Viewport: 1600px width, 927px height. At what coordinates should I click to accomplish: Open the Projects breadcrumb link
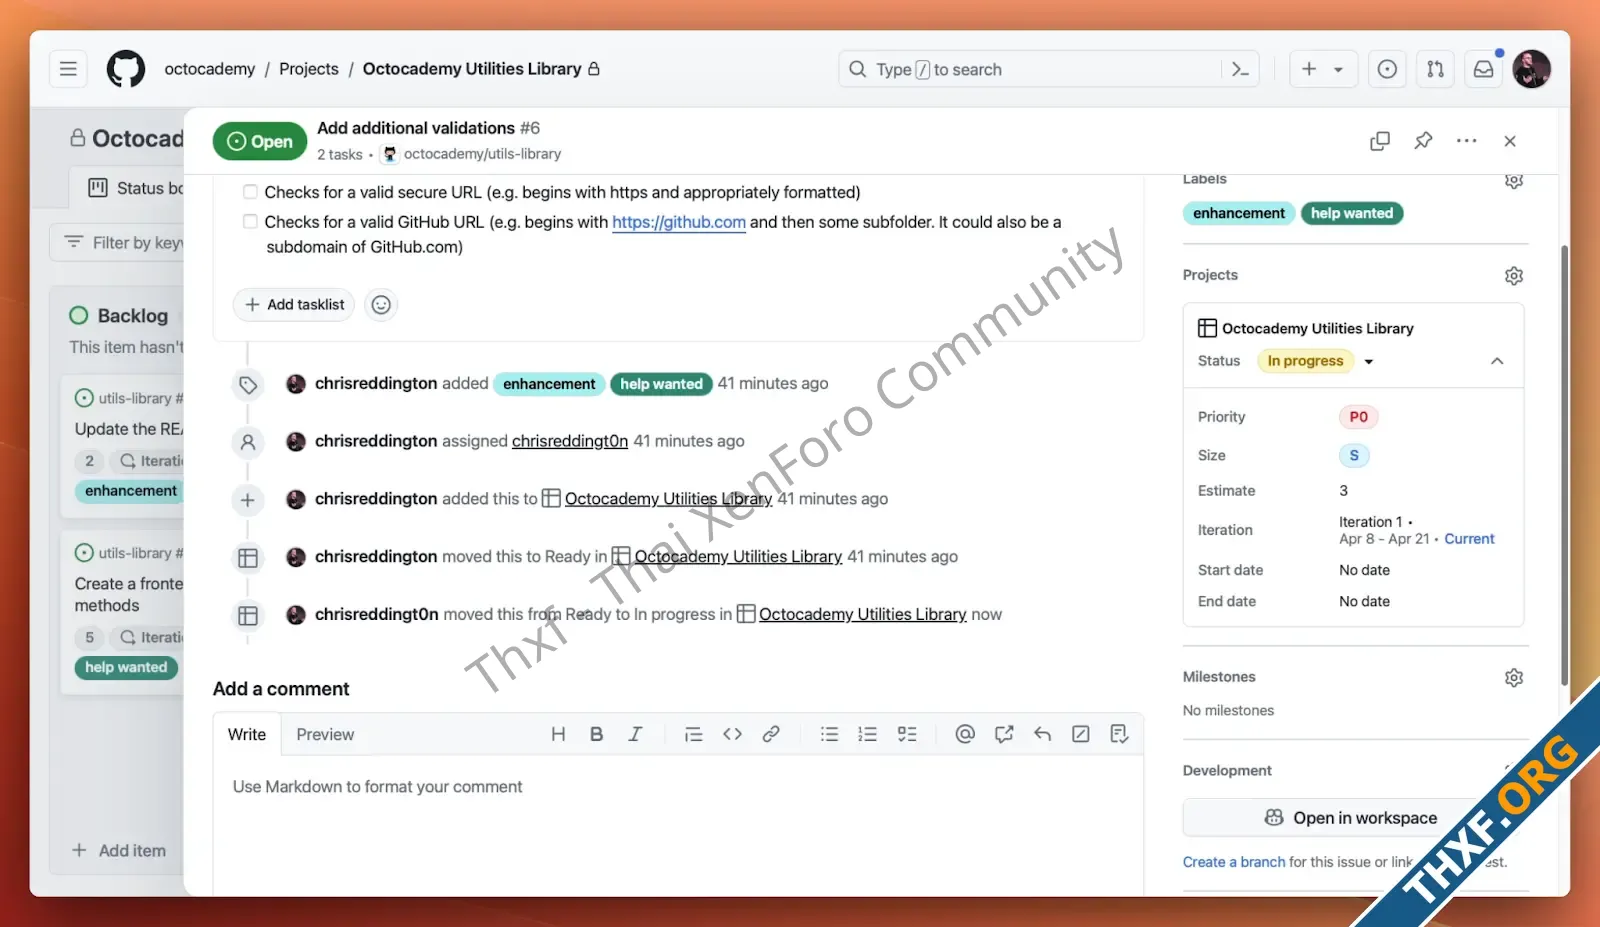pyautogui.click(x=309, y=69)
